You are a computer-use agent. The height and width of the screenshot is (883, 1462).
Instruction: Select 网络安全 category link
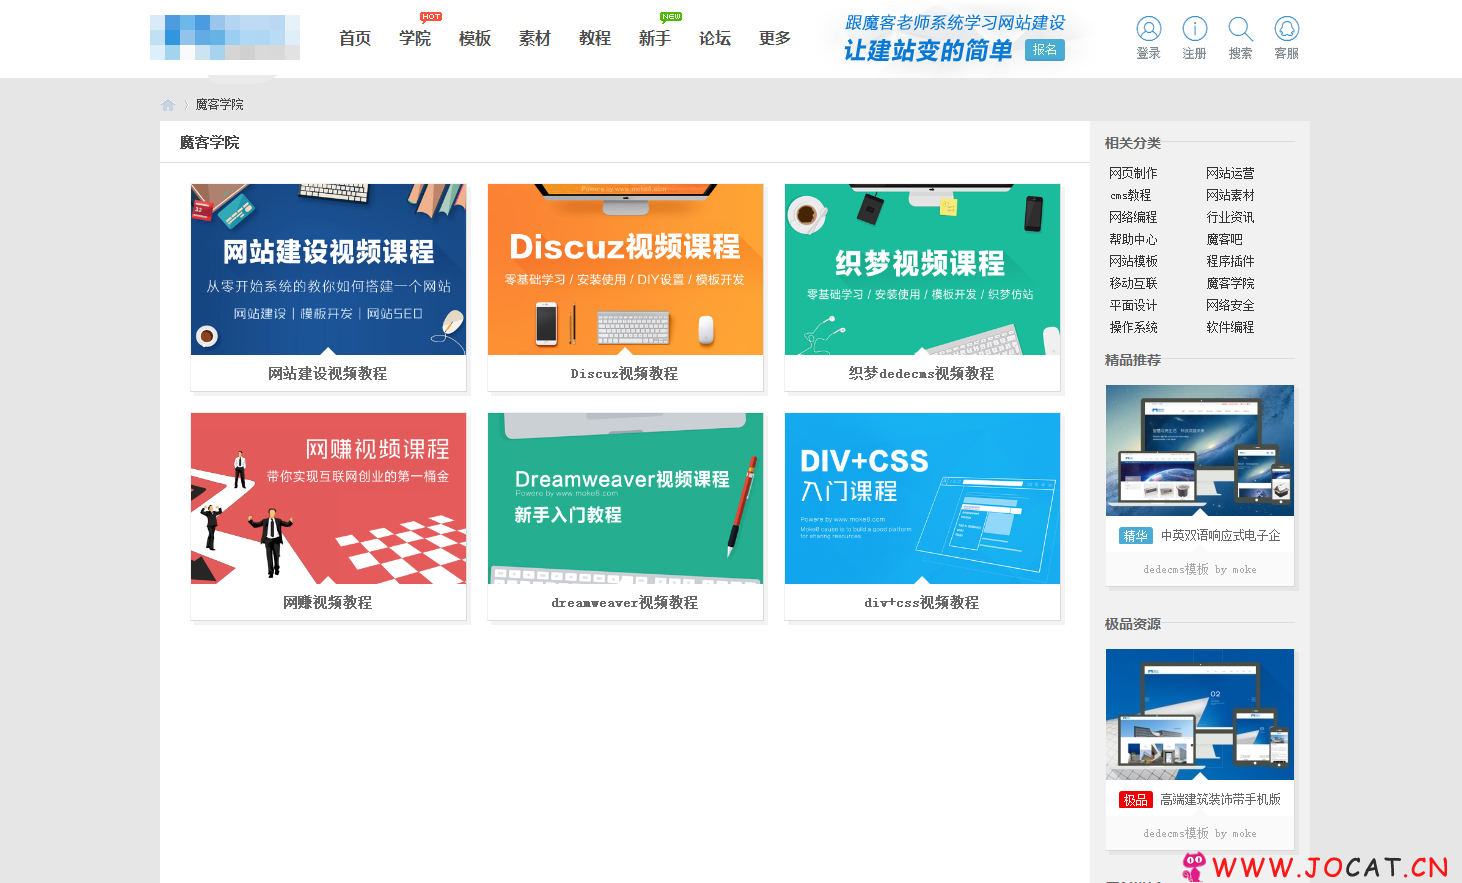coord(1230,305)
